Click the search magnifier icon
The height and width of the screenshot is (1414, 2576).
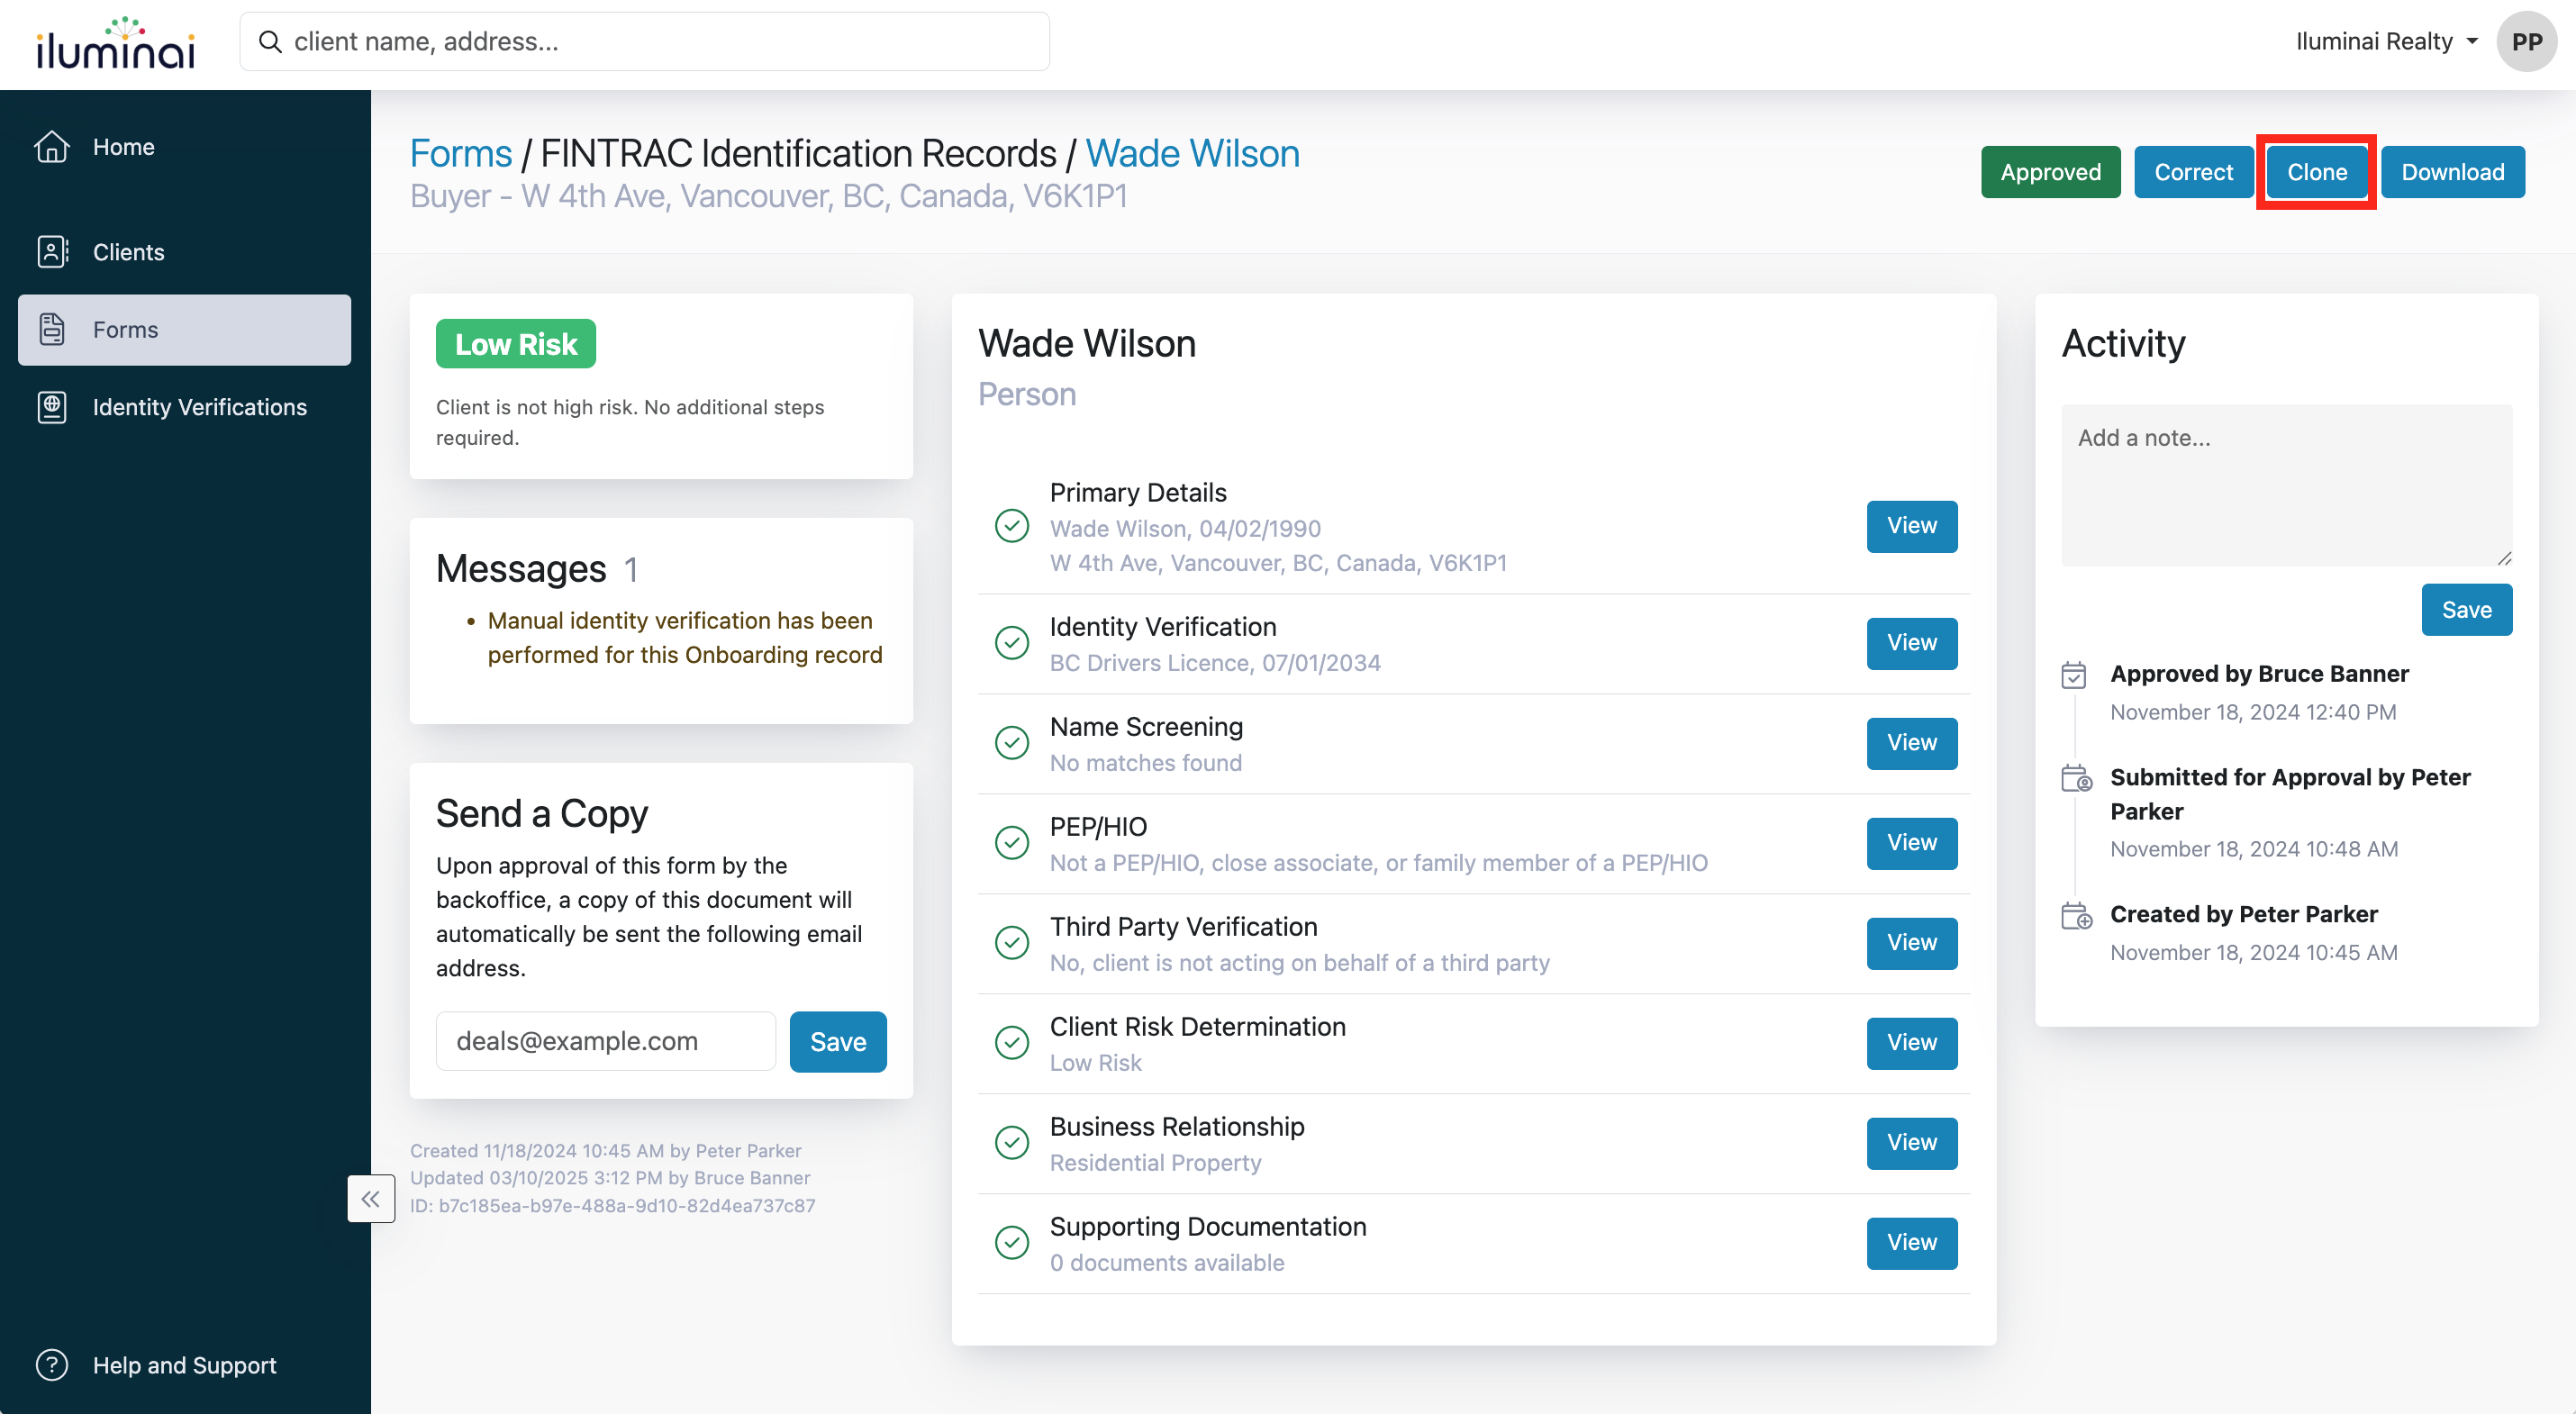pos(270,42)
